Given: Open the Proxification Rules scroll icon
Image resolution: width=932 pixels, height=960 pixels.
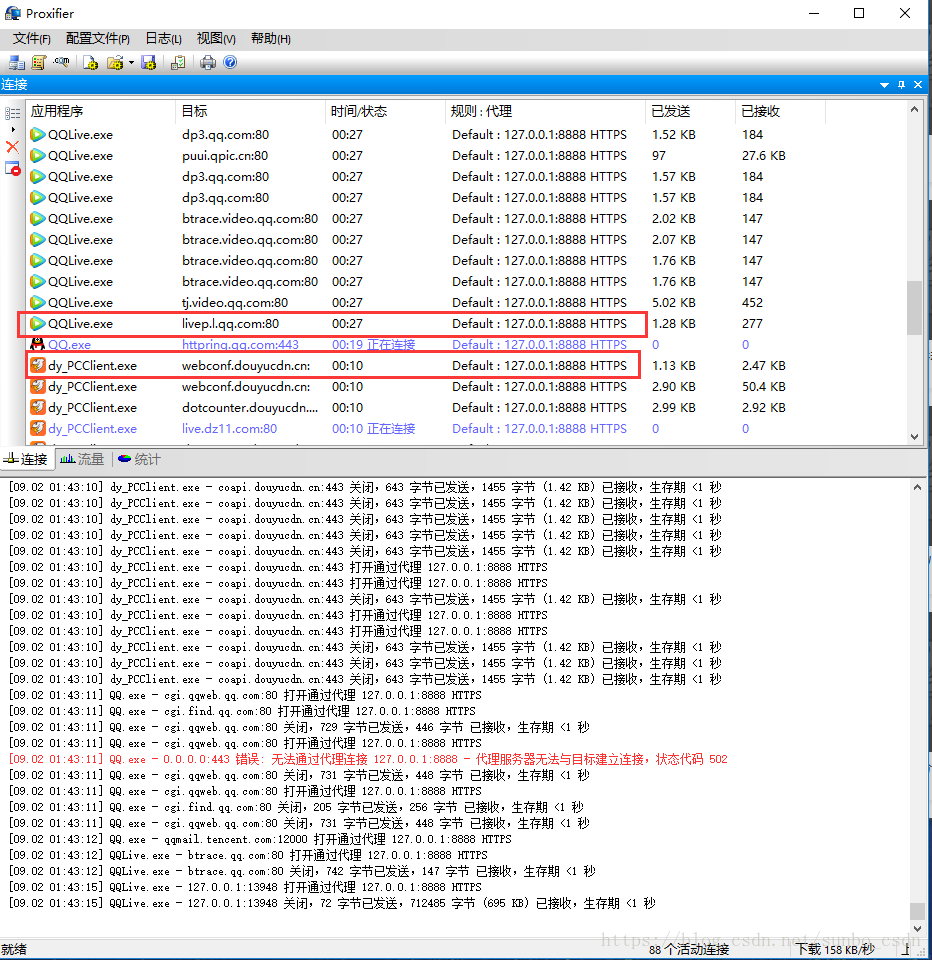Looking at the screenshot, I should point(39,62).
